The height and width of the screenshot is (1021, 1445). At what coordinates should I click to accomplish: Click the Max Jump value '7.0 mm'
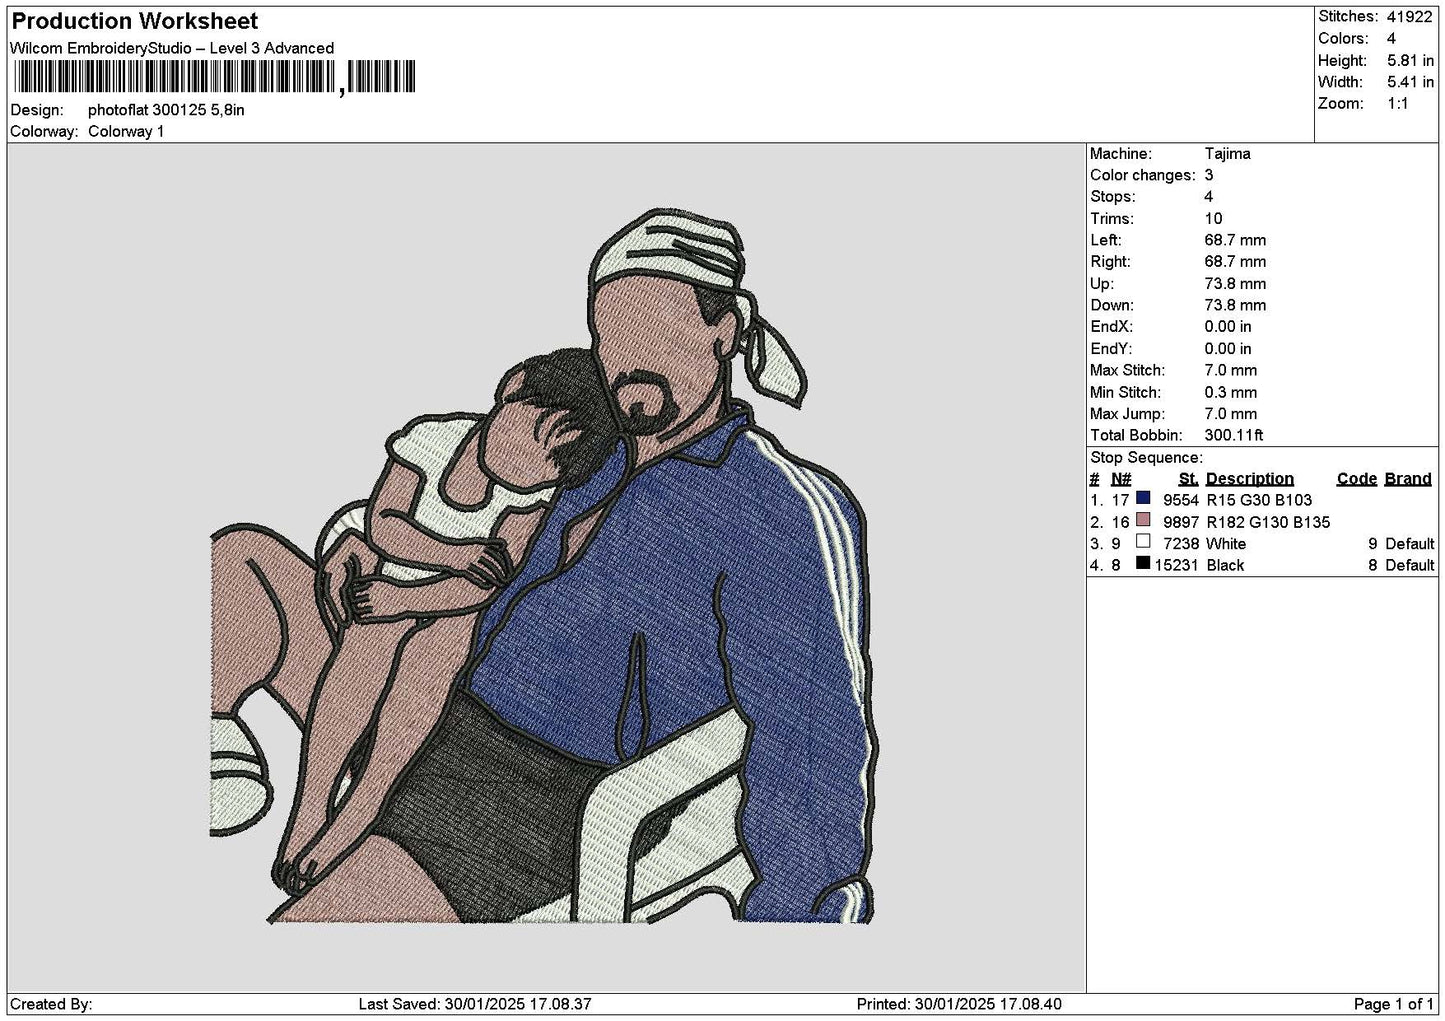coord(1231,415)
